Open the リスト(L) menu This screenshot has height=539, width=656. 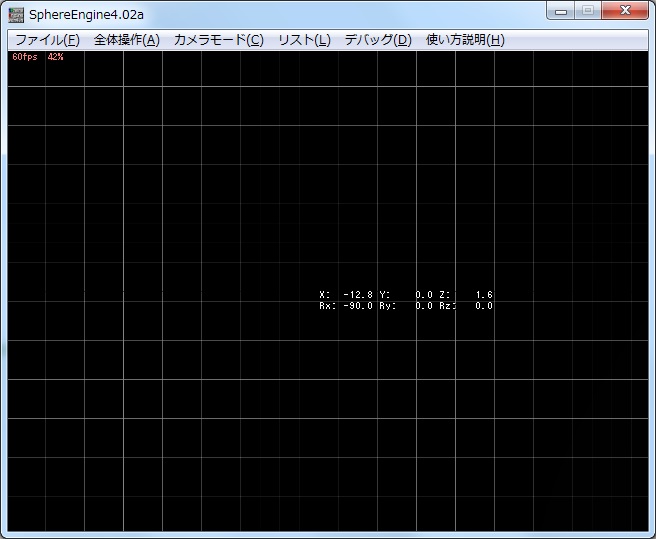click(304, 40)
